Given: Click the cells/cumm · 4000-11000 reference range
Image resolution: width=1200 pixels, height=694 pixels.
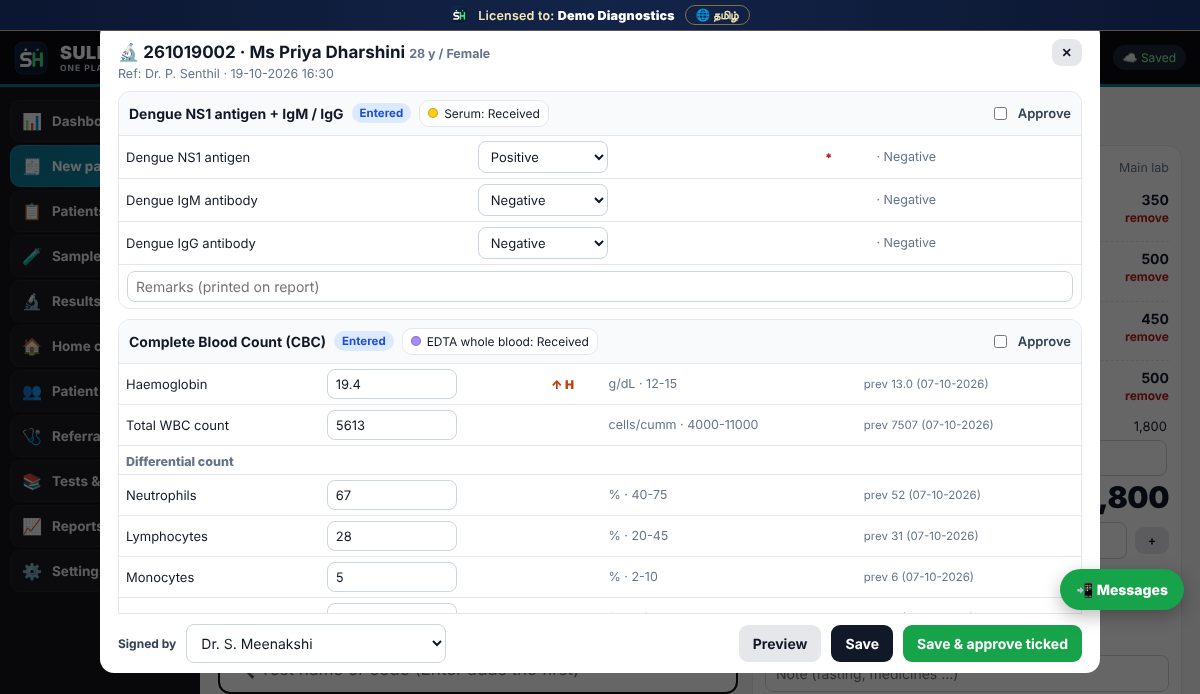Looking at the screenshot, I should [683, 425].
